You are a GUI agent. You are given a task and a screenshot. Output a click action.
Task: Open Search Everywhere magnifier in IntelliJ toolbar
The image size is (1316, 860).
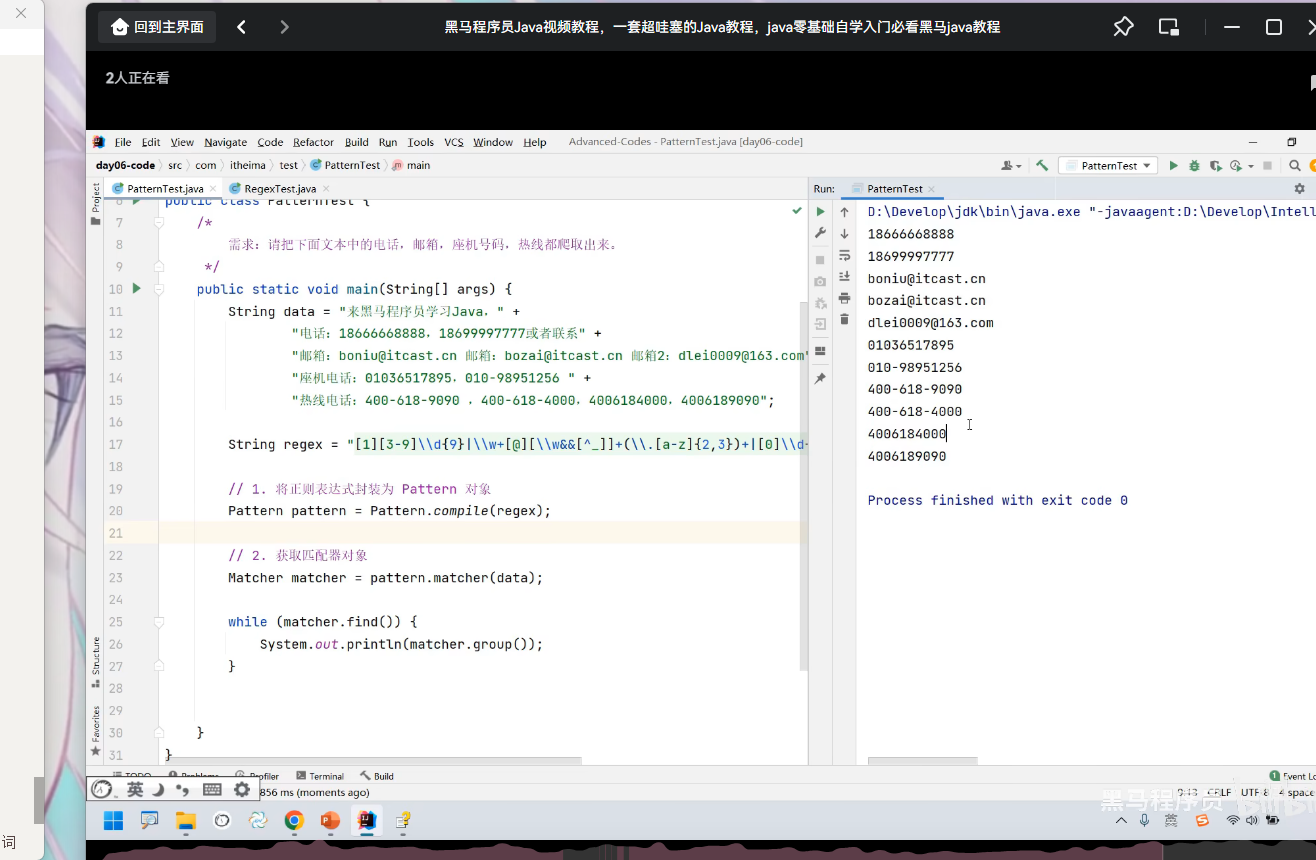(1295, 166)
